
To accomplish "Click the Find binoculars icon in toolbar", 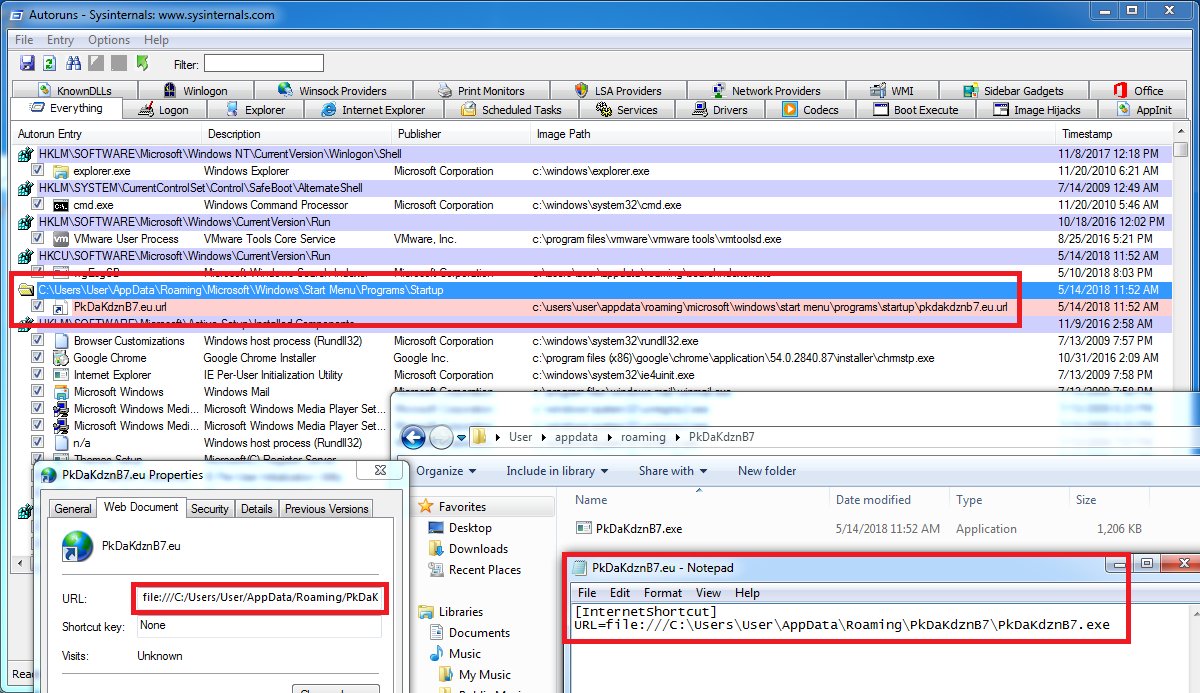I will coord(74,63).
